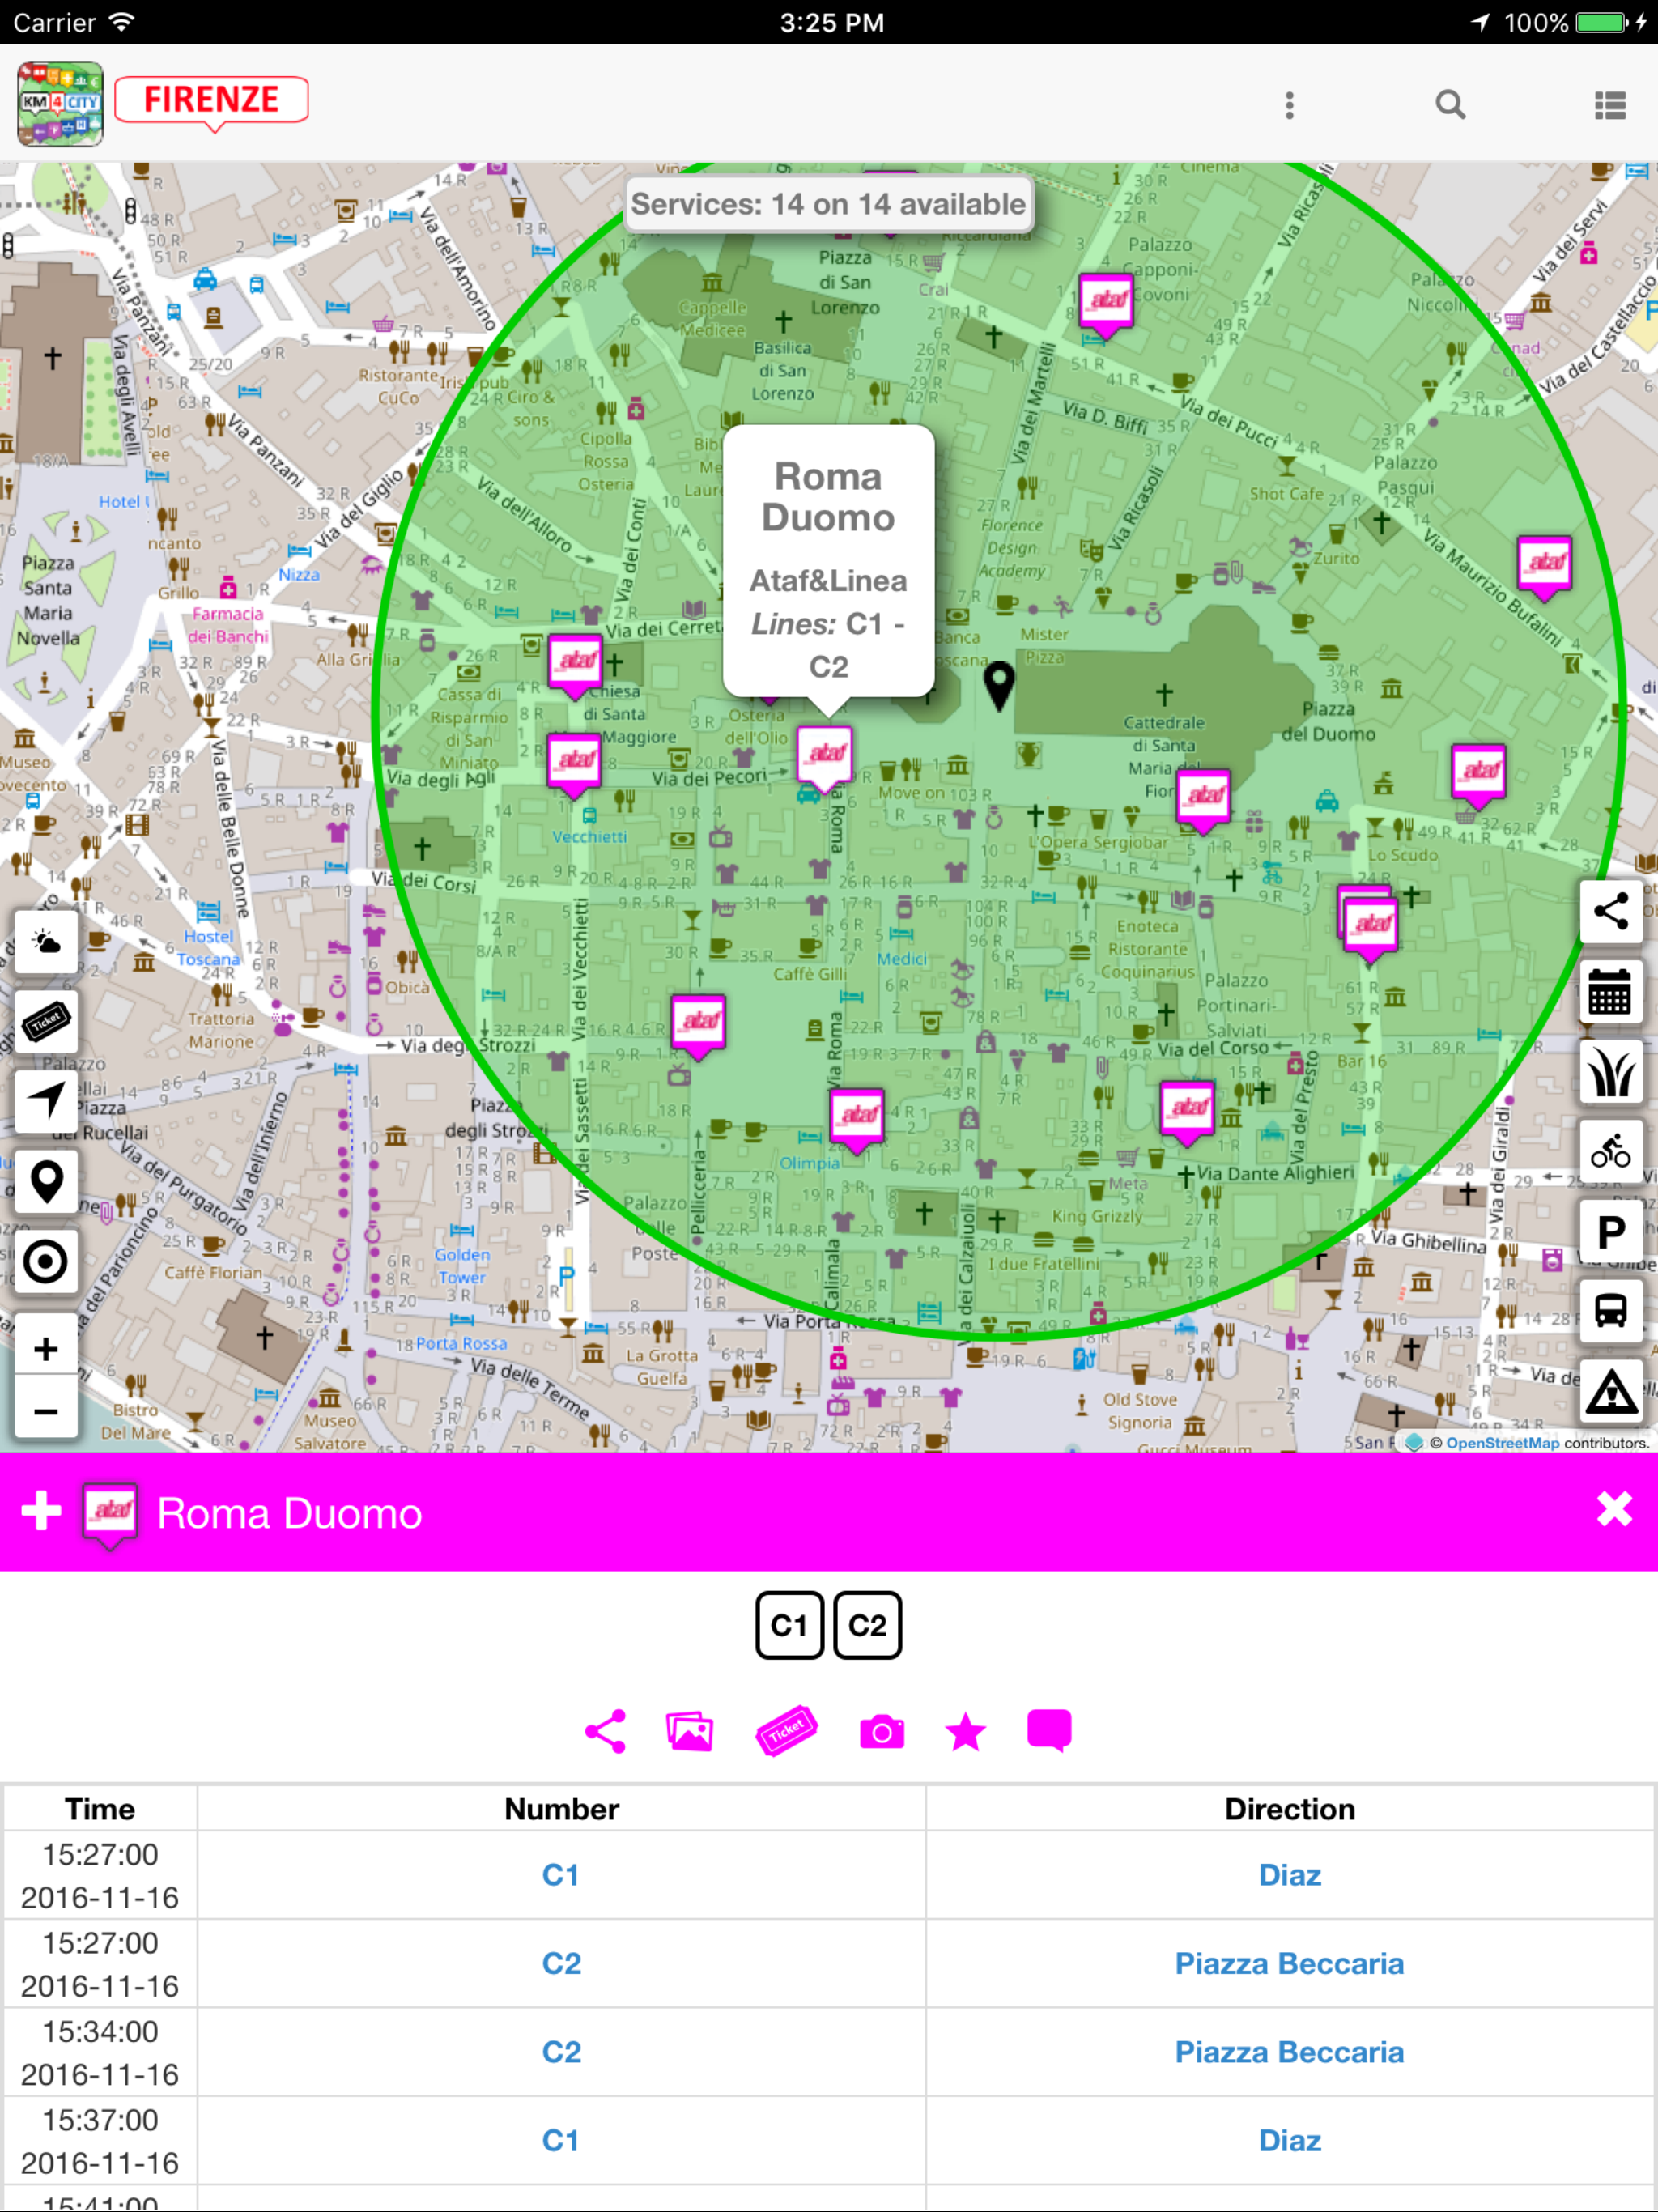Screen dimensions: 1658x2212
Task: Click the Time column header
Action: (100, 1809)
